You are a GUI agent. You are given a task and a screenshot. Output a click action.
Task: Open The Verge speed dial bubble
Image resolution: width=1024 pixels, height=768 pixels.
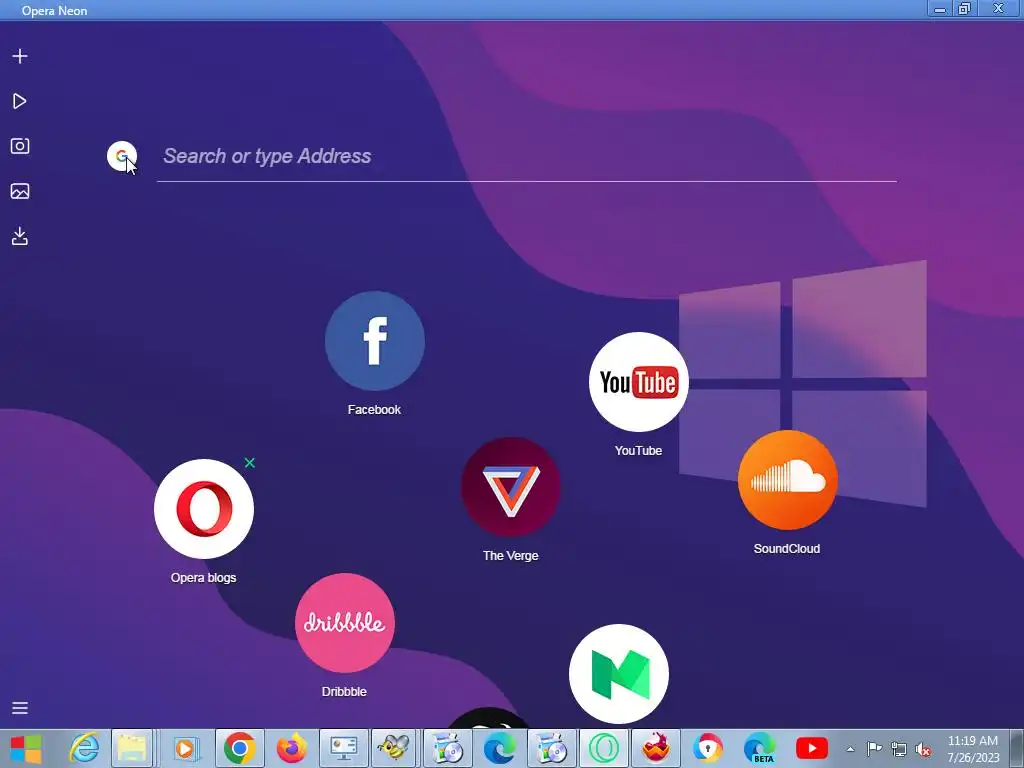pyautogui.click(x=511, y=487)
